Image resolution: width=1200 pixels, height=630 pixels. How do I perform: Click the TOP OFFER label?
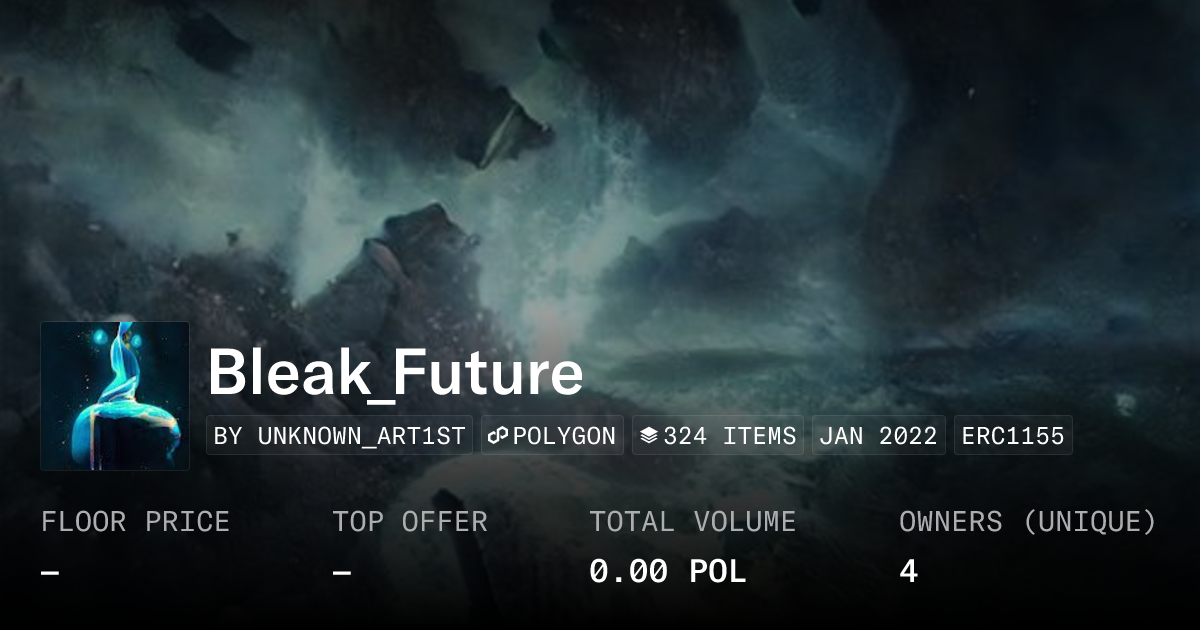click(x=410, y=522)
